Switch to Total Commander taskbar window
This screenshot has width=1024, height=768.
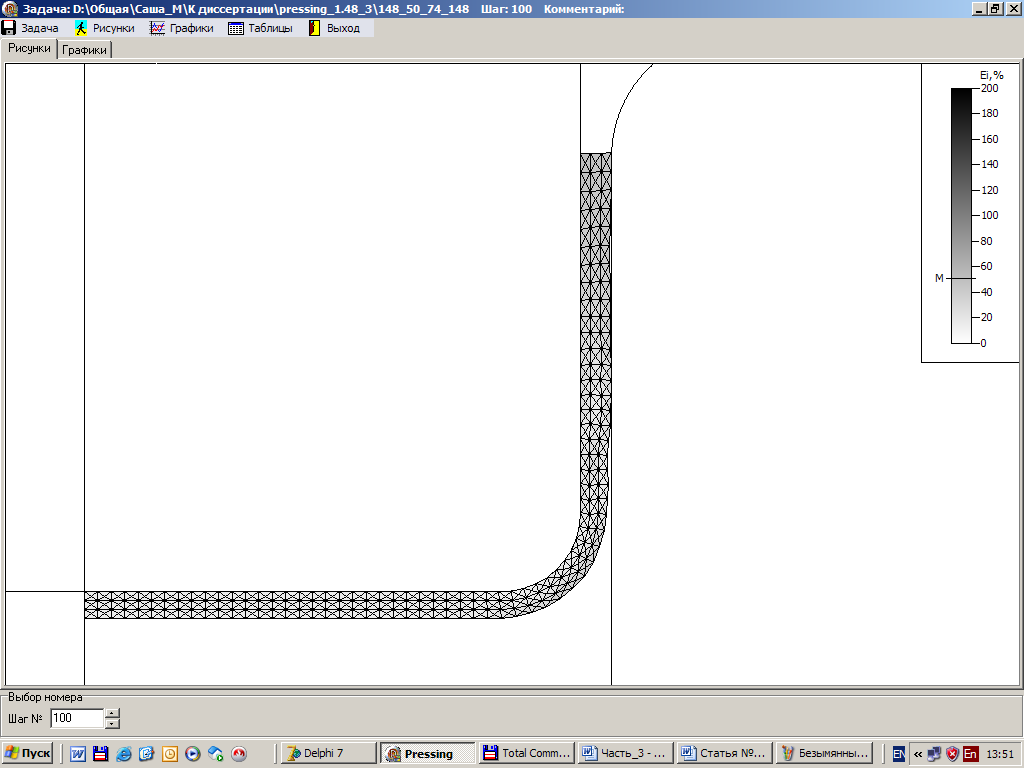pos(526,754)
